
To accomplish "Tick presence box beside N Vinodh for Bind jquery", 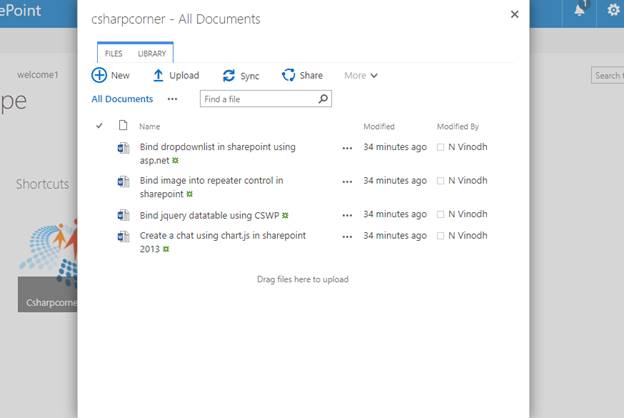I will 440,215.
